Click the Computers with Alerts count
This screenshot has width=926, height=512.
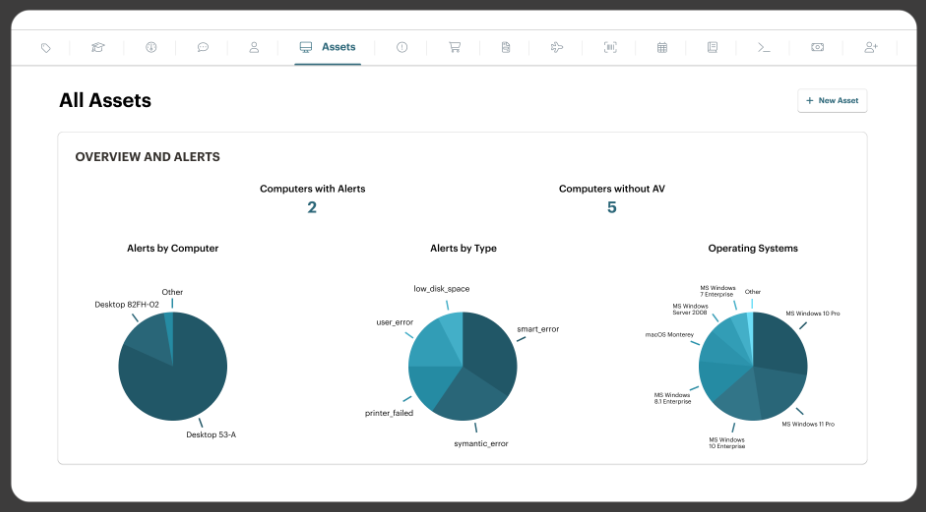[312, 208]
